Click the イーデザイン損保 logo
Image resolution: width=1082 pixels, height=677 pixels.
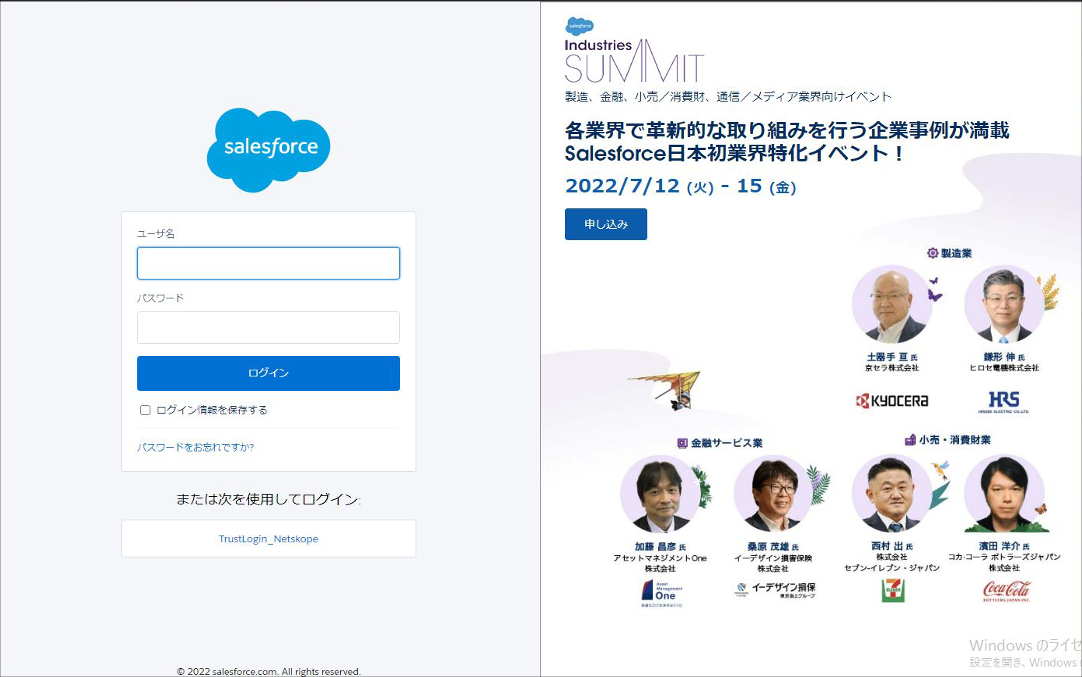point(776,590)
